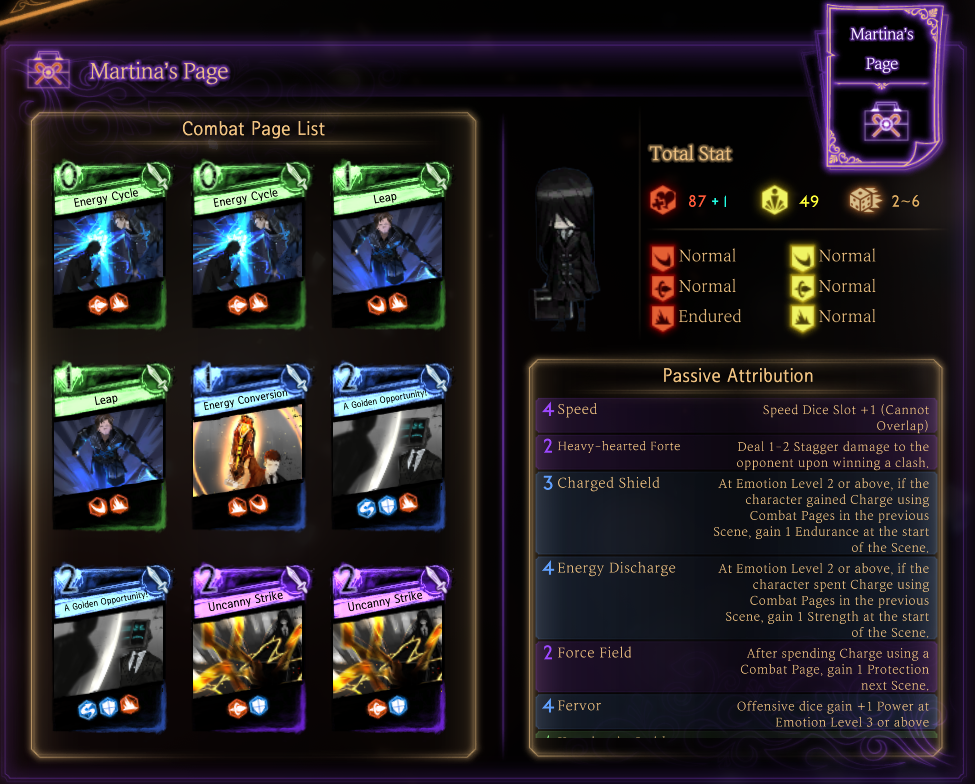
Task: Click the gift box icon on the bookmark
Action: [x=886, y=122]
